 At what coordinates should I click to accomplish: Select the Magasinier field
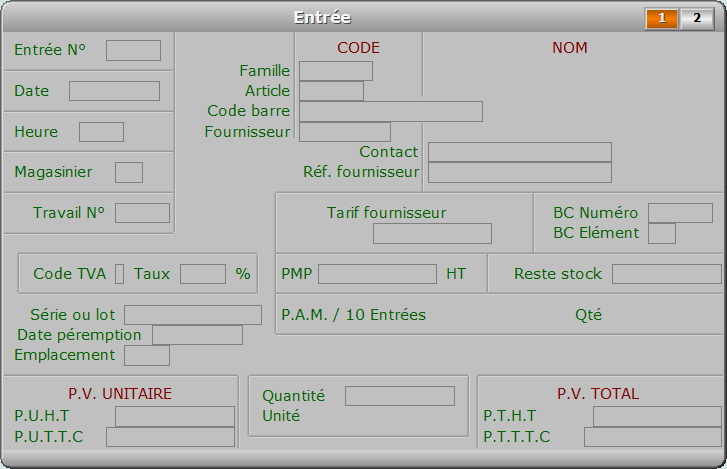coord(129,172)
